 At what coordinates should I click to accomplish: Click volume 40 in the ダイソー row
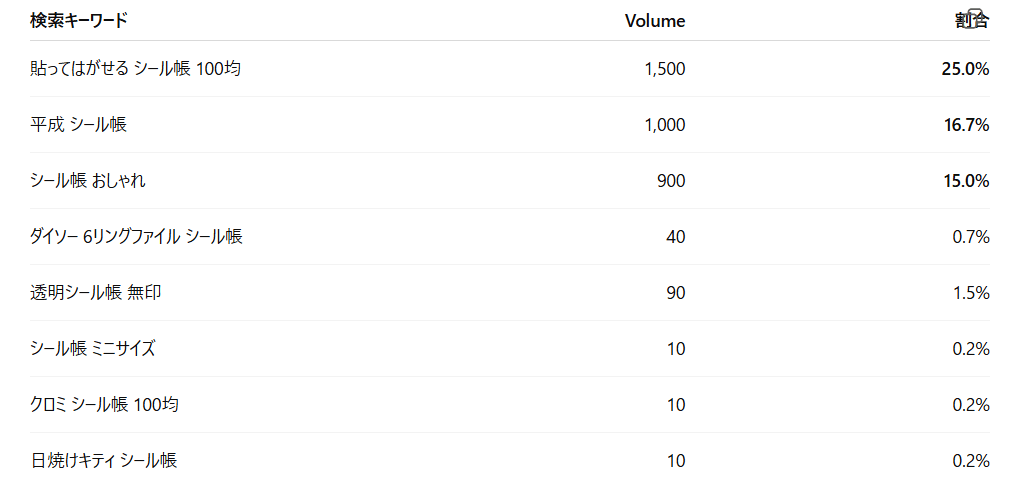(x=676, y=237)
